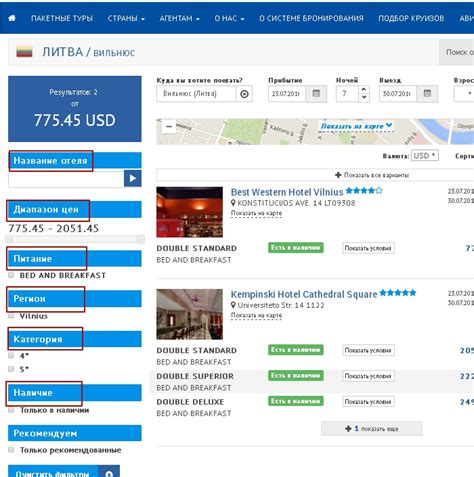
Task: Open the АГЕНТАМ dropdown menu
Action: pos(179,18)
